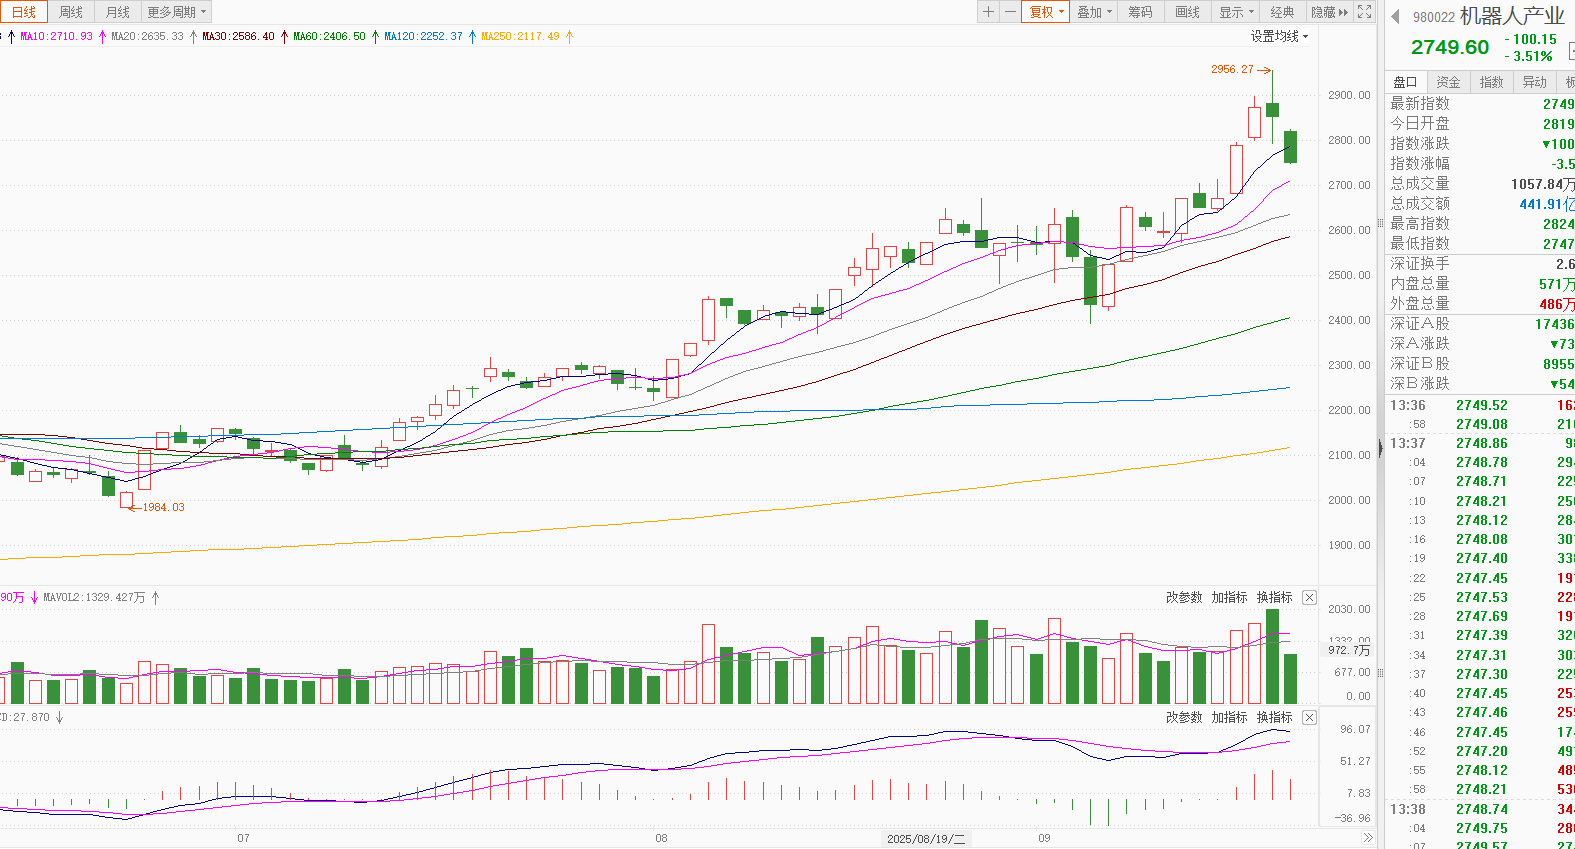1575x849 pixels.
Task: Select the 深证换手 row
Action: coord(1481,263)
